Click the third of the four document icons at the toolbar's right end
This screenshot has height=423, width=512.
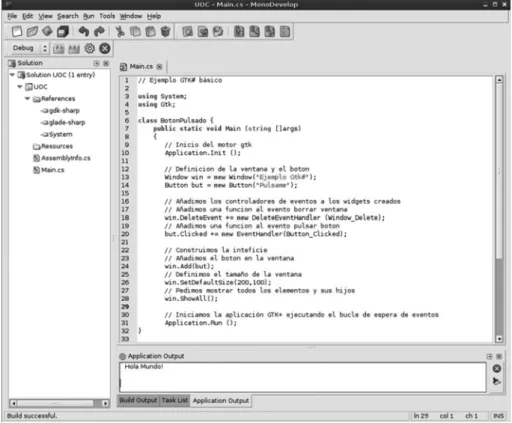point(270,32)
